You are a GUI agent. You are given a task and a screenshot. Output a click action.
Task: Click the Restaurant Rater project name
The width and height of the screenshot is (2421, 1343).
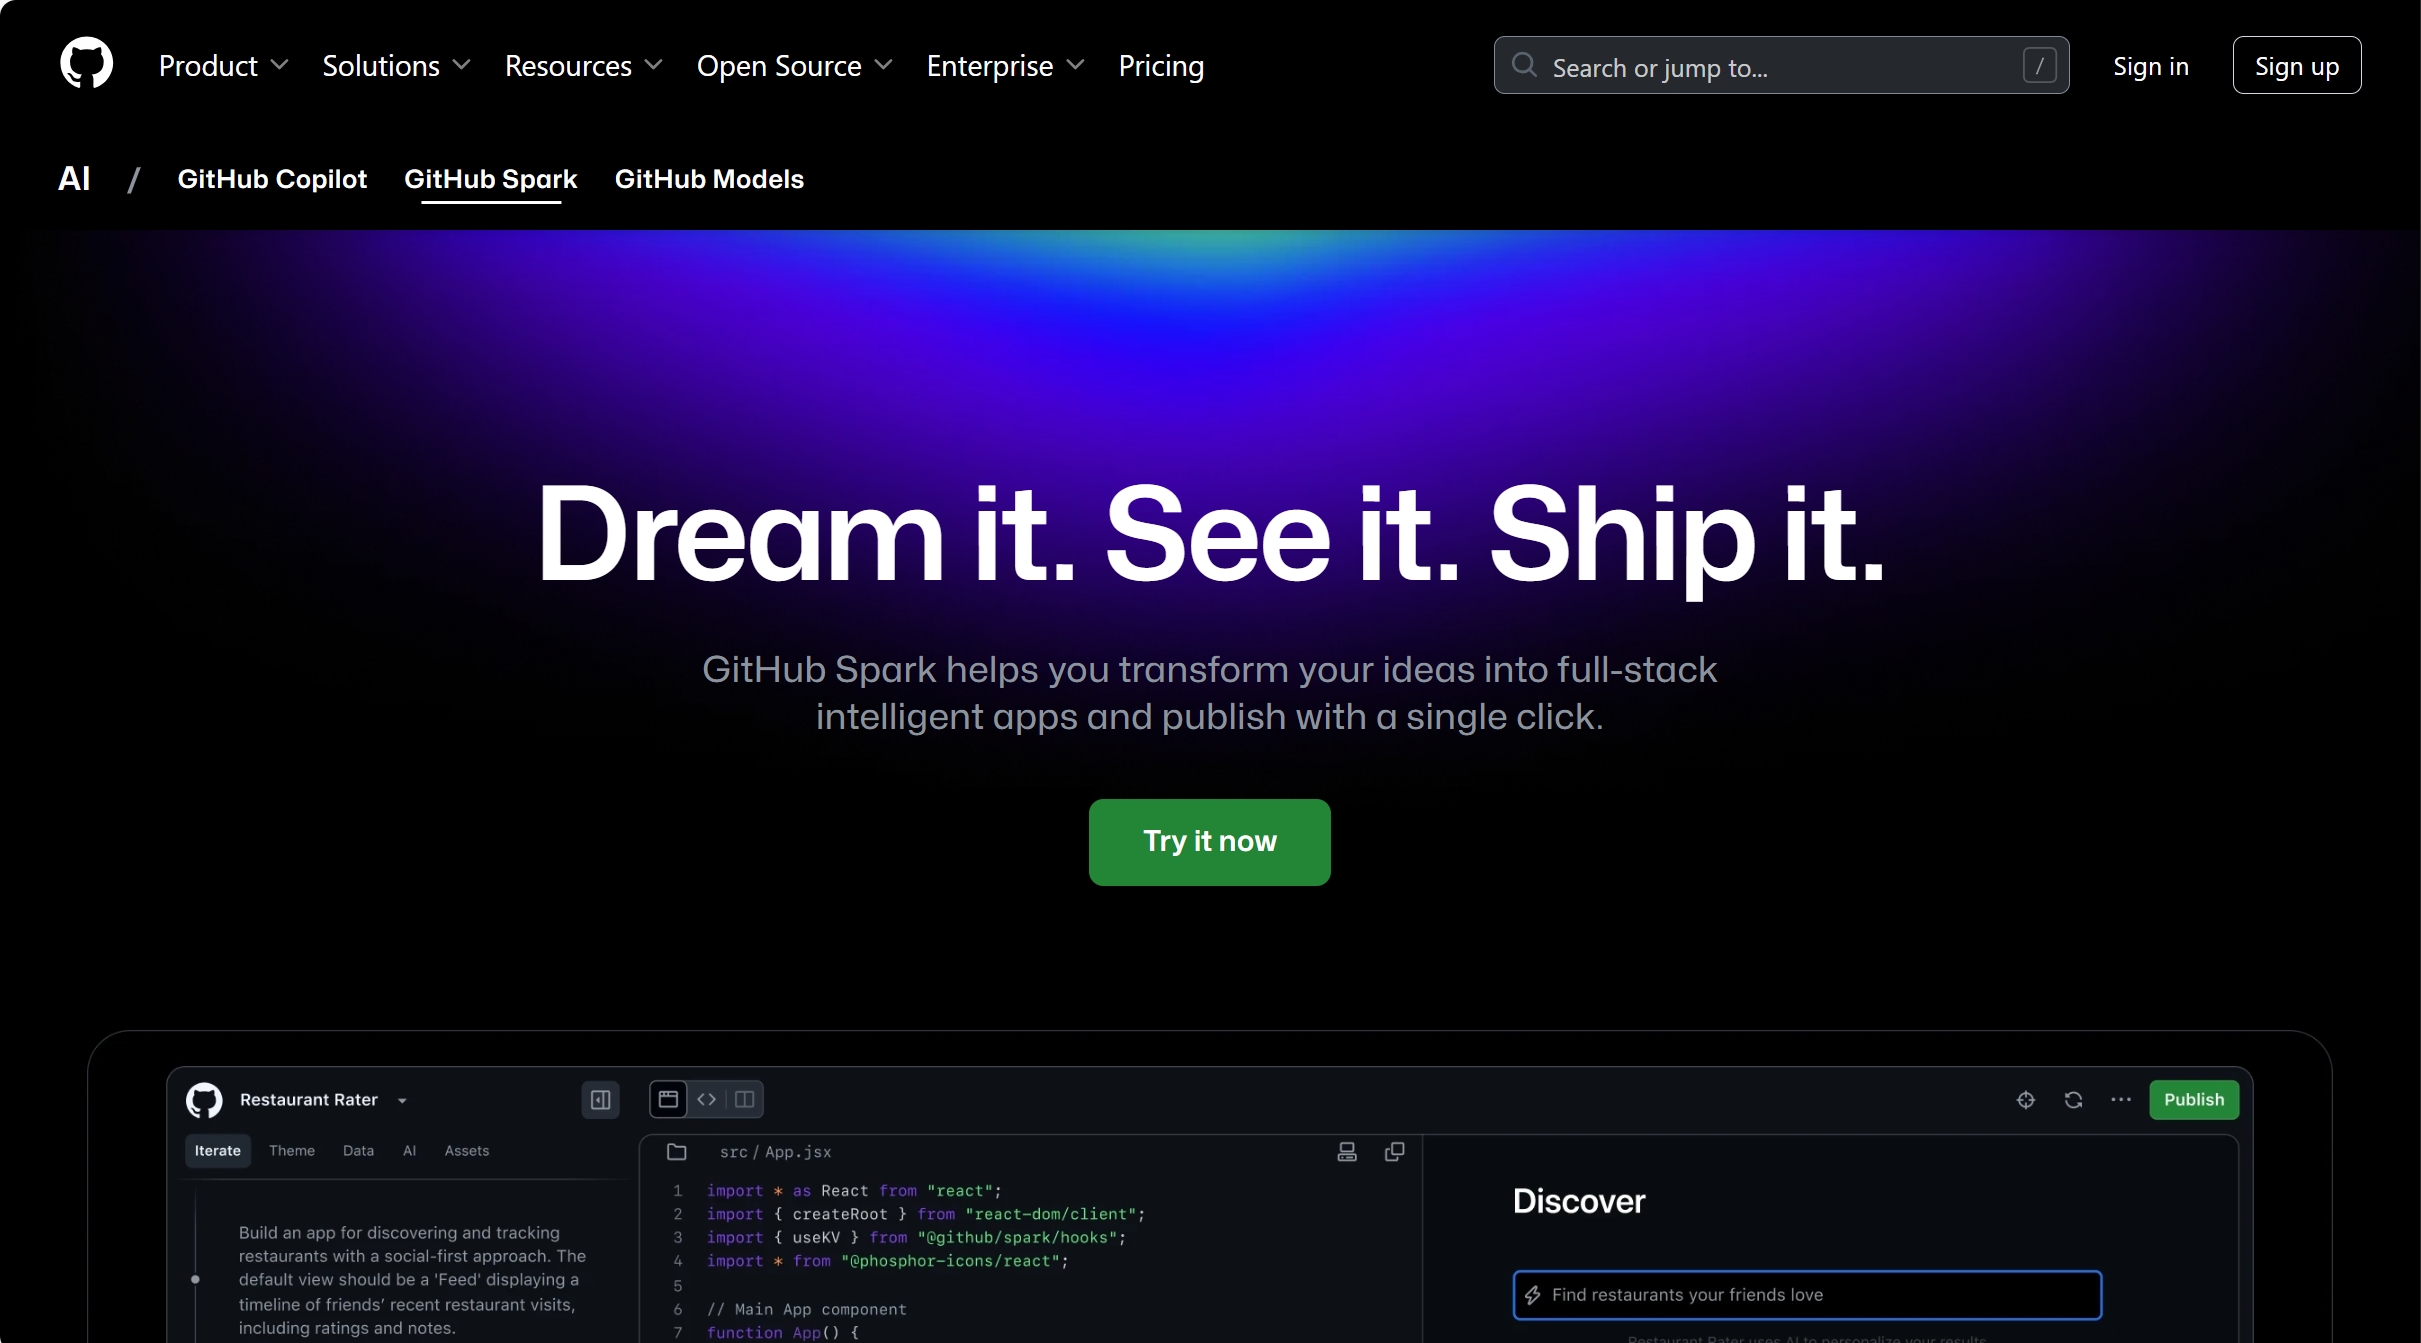(x=309, y=1100)
